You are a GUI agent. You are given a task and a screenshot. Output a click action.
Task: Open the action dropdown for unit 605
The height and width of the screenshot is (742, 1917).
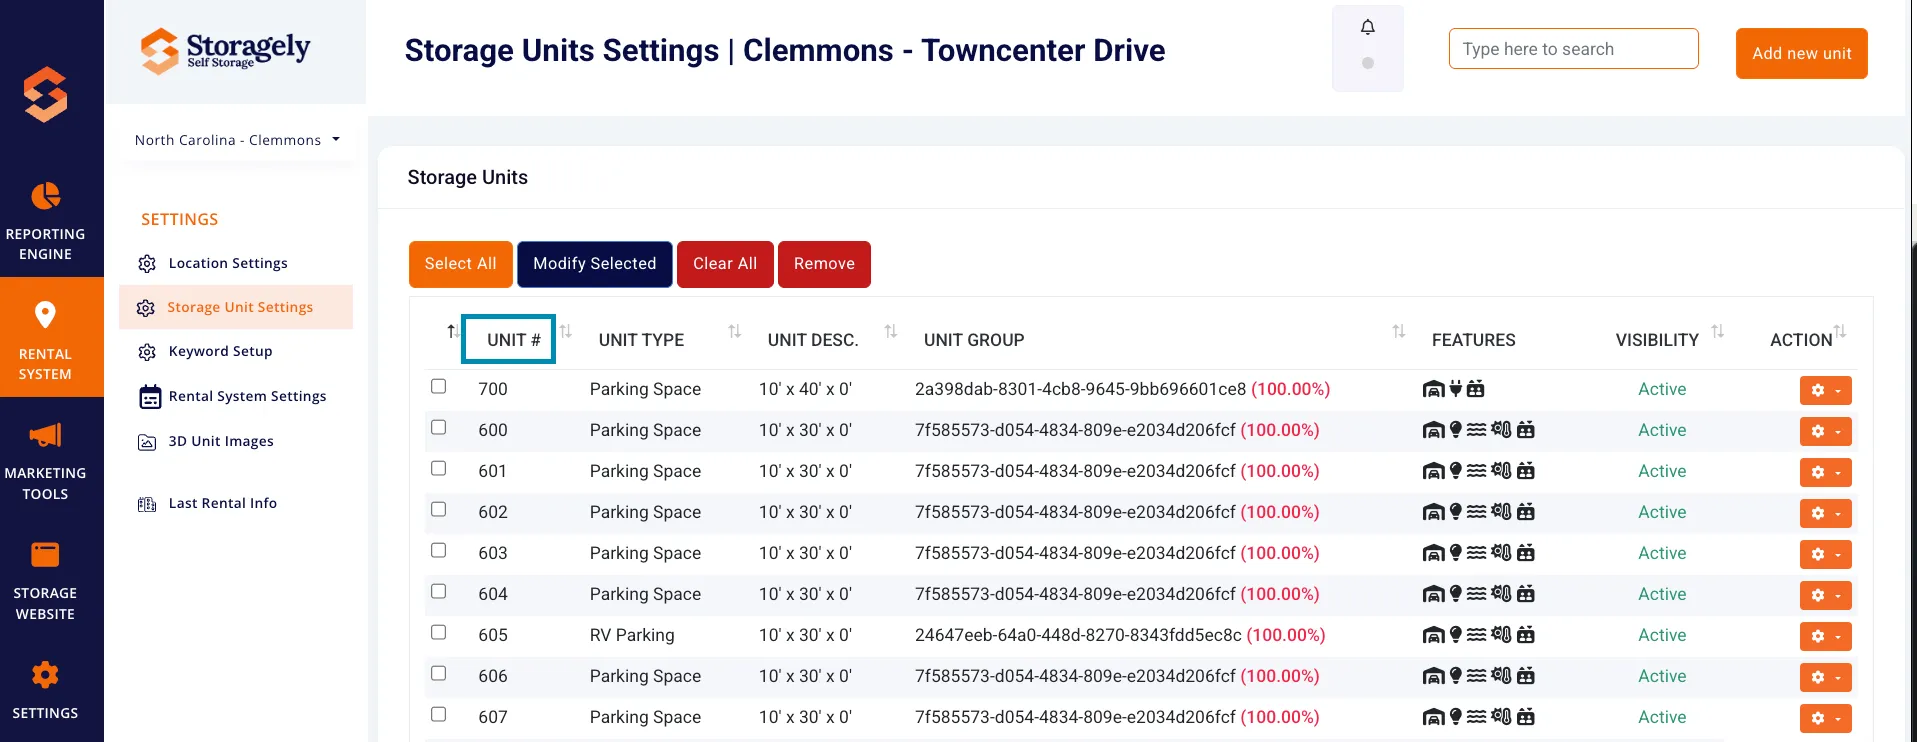[1825, 636]
